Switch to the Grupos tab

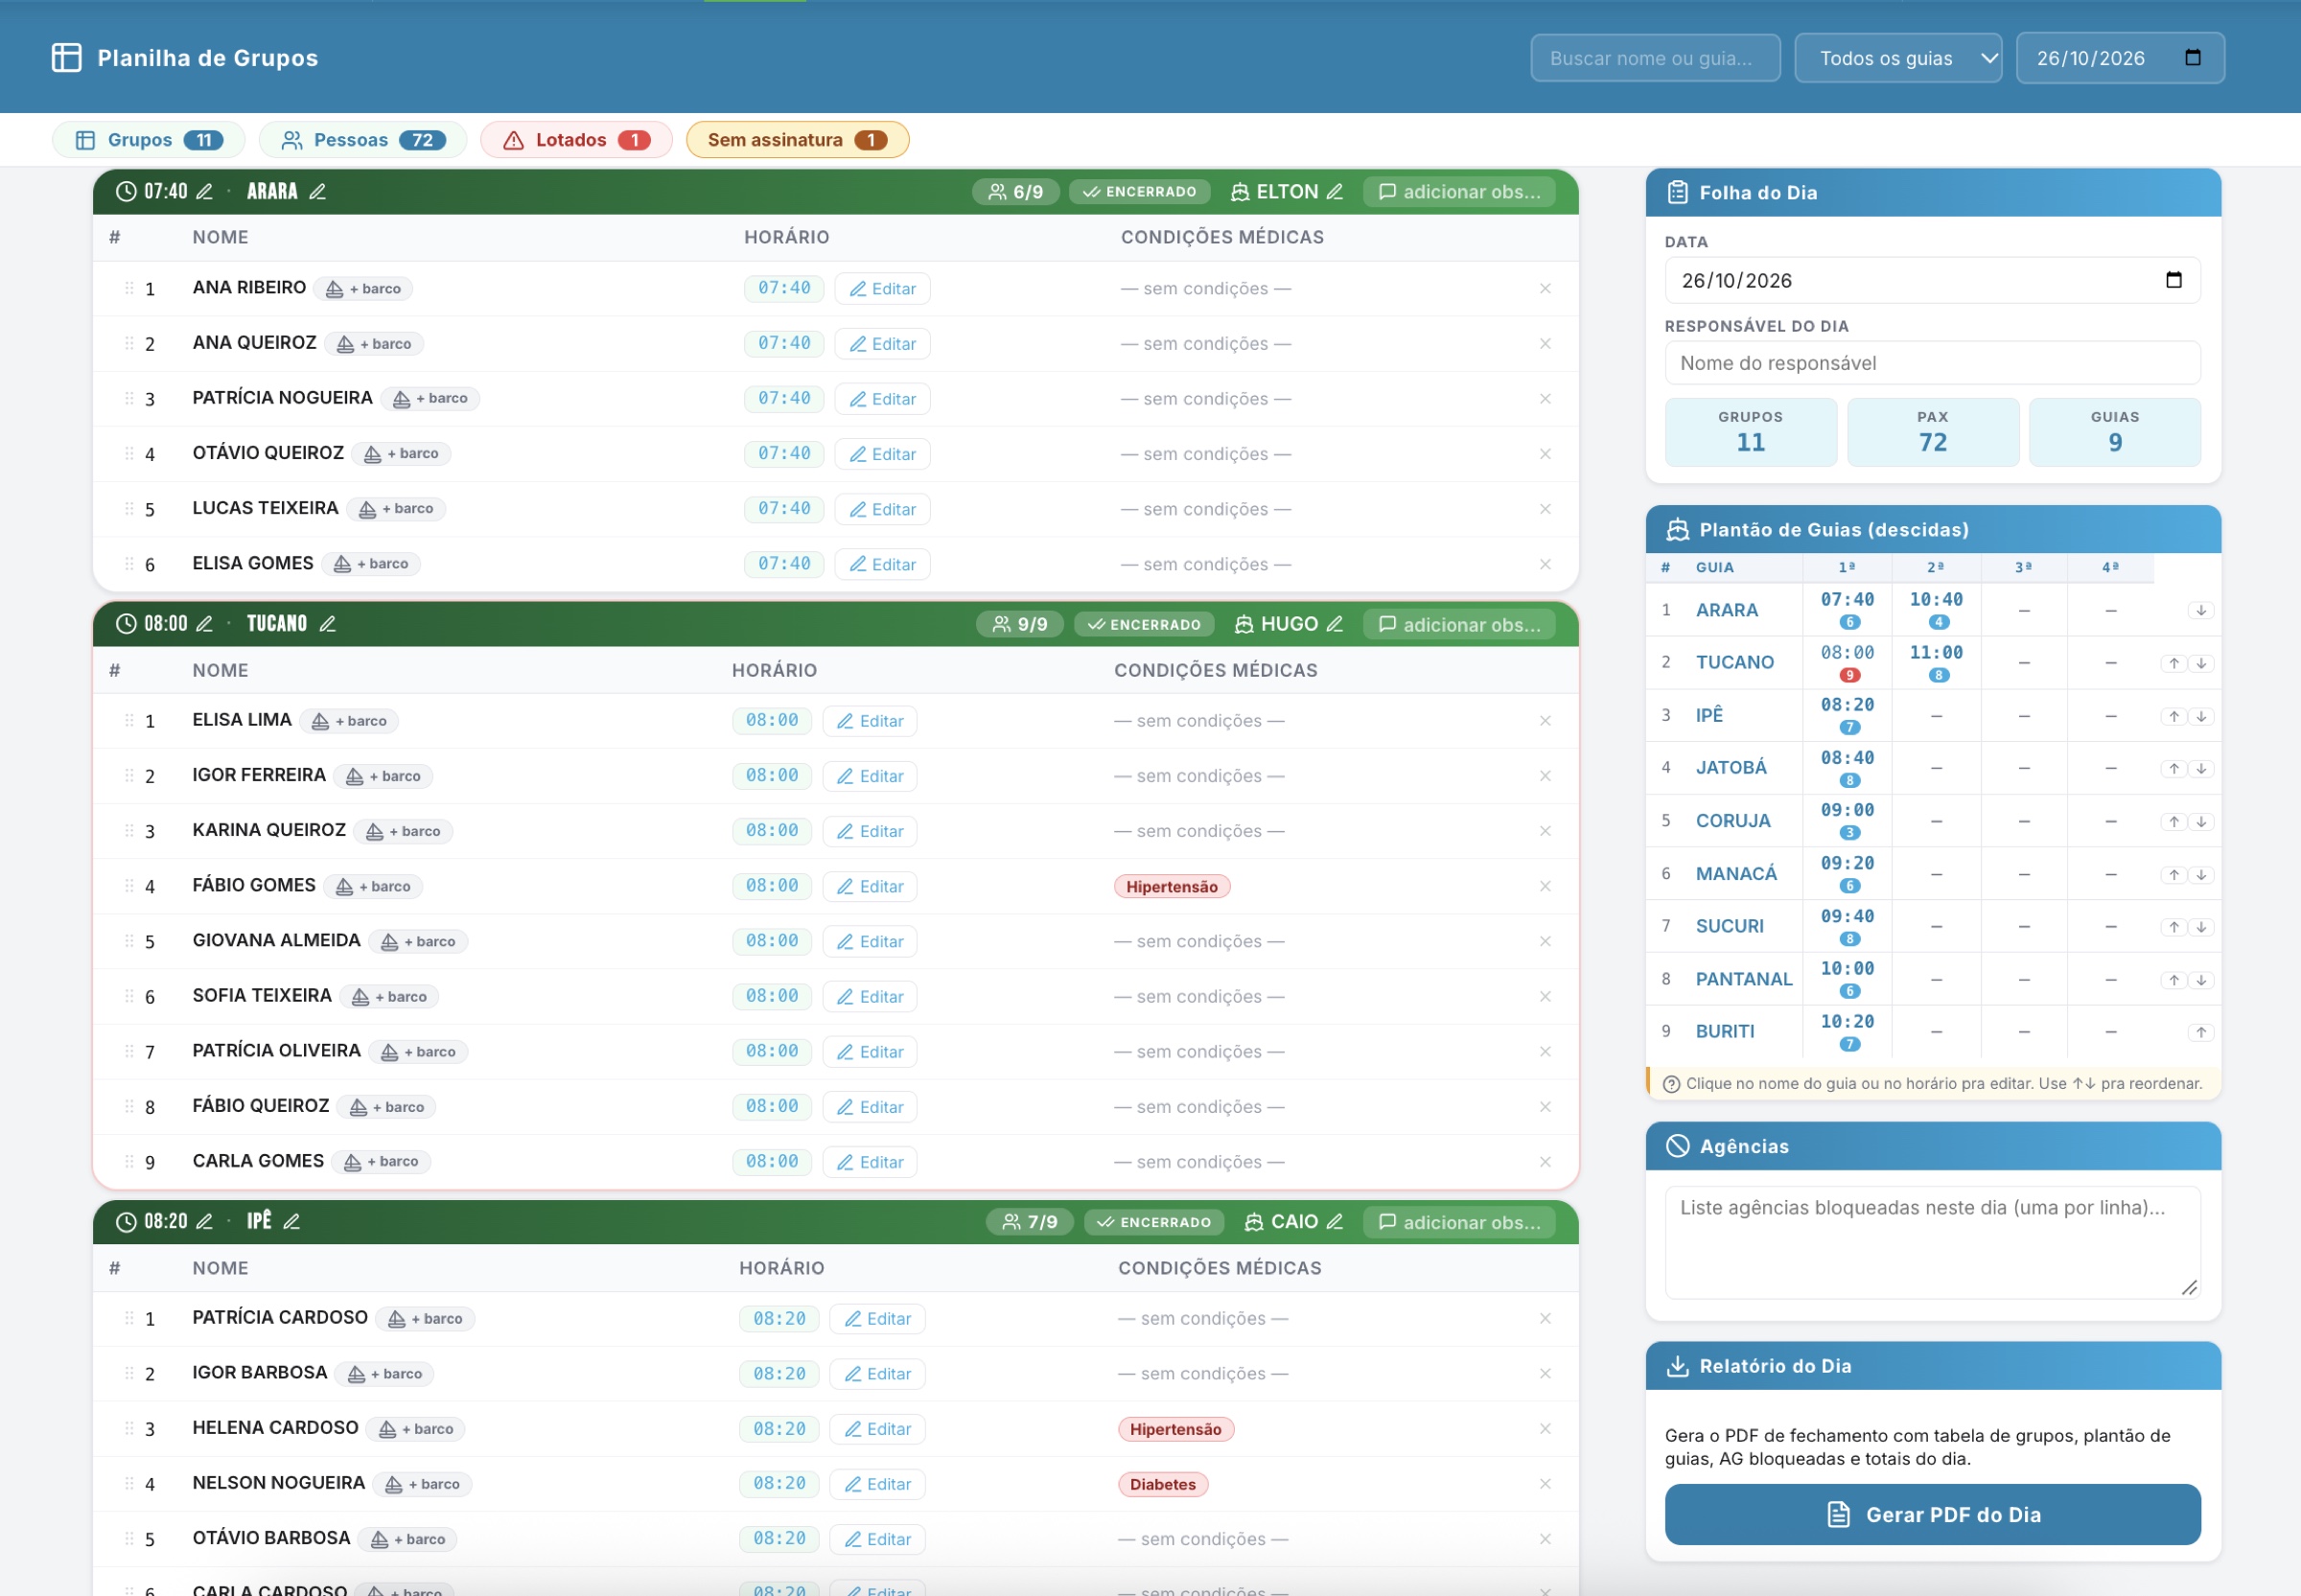(x=148, y=140)
